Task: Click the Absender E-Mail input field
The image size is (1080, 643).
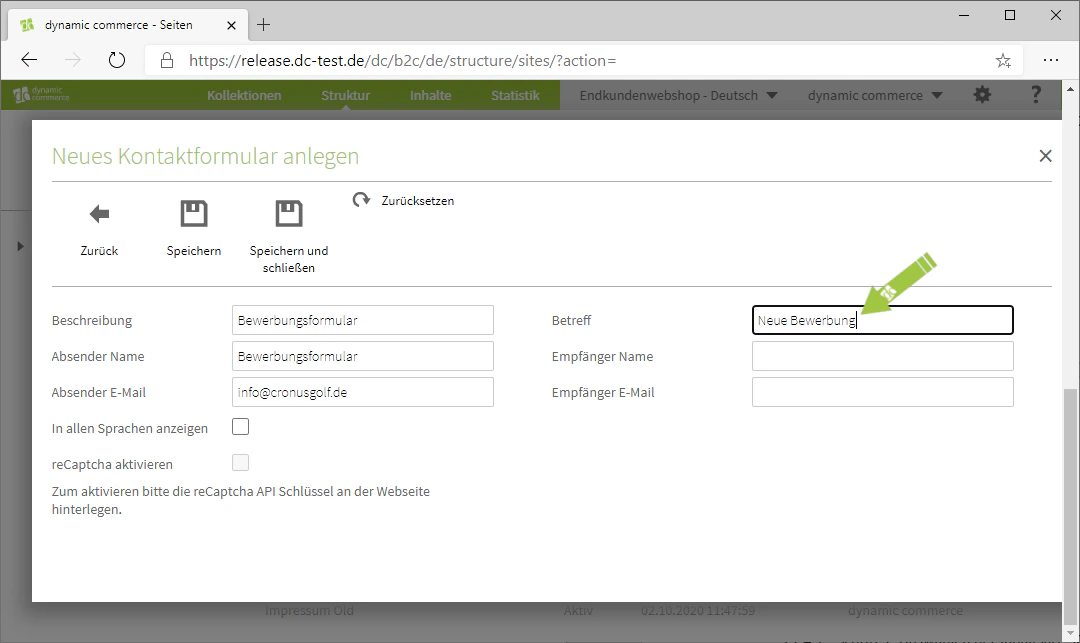Action: (x=363, y=392)
